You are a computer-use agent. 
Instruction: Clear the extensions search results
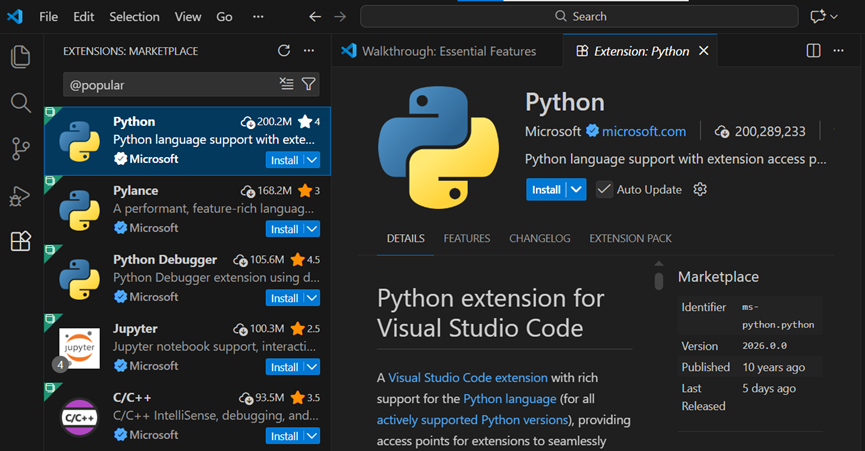[x=287, y=85]
